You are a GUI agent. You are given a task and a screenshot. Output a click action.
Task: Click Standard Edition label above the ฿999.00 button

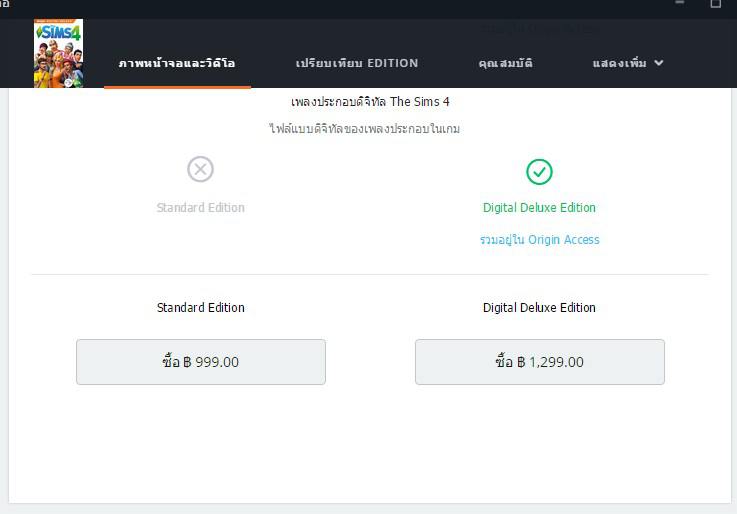201,308
